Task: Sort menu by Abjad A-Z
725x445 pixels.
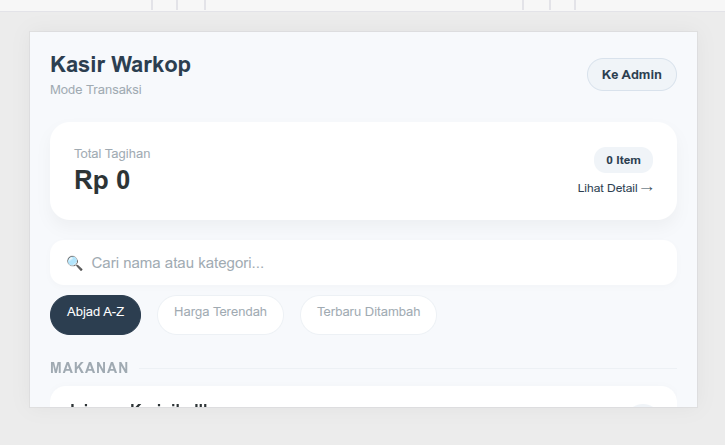Action: [95, 315]
